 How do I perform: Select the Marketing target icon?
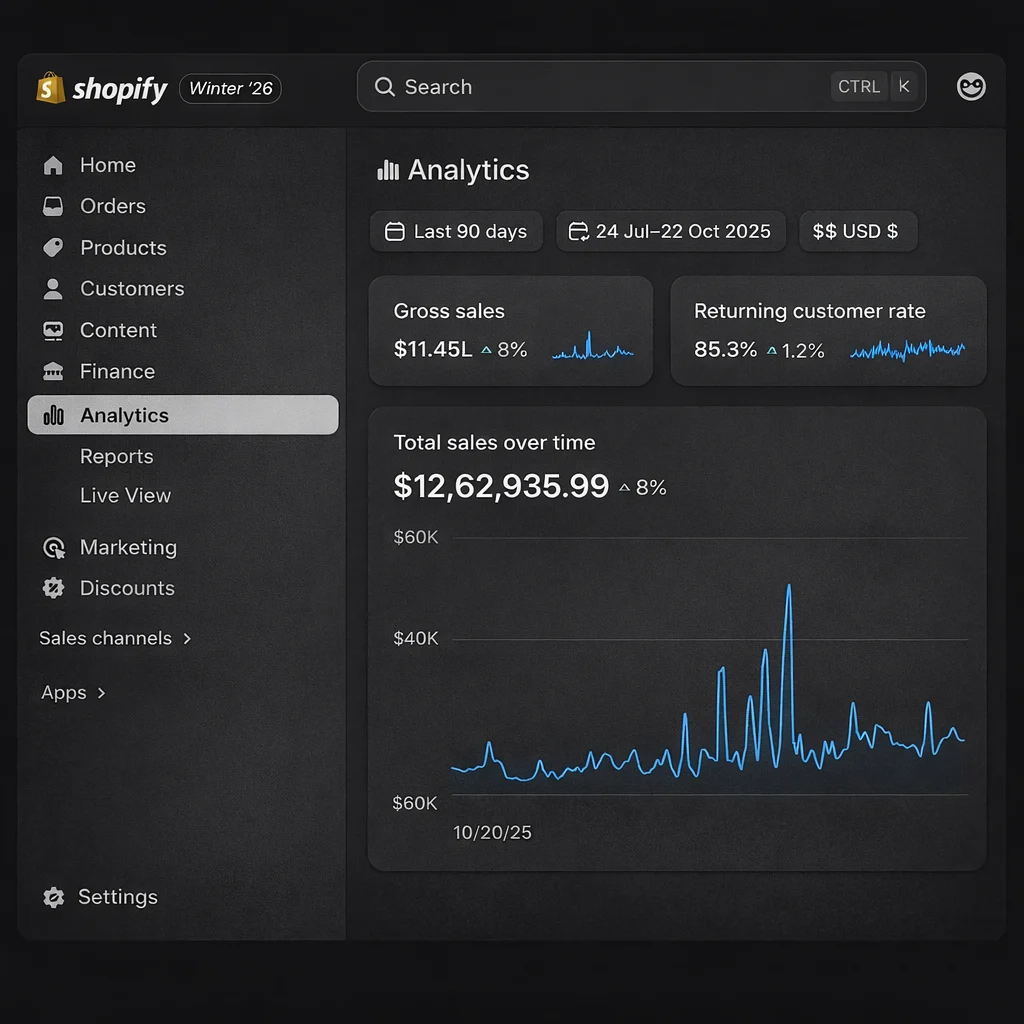coord(53,548)
